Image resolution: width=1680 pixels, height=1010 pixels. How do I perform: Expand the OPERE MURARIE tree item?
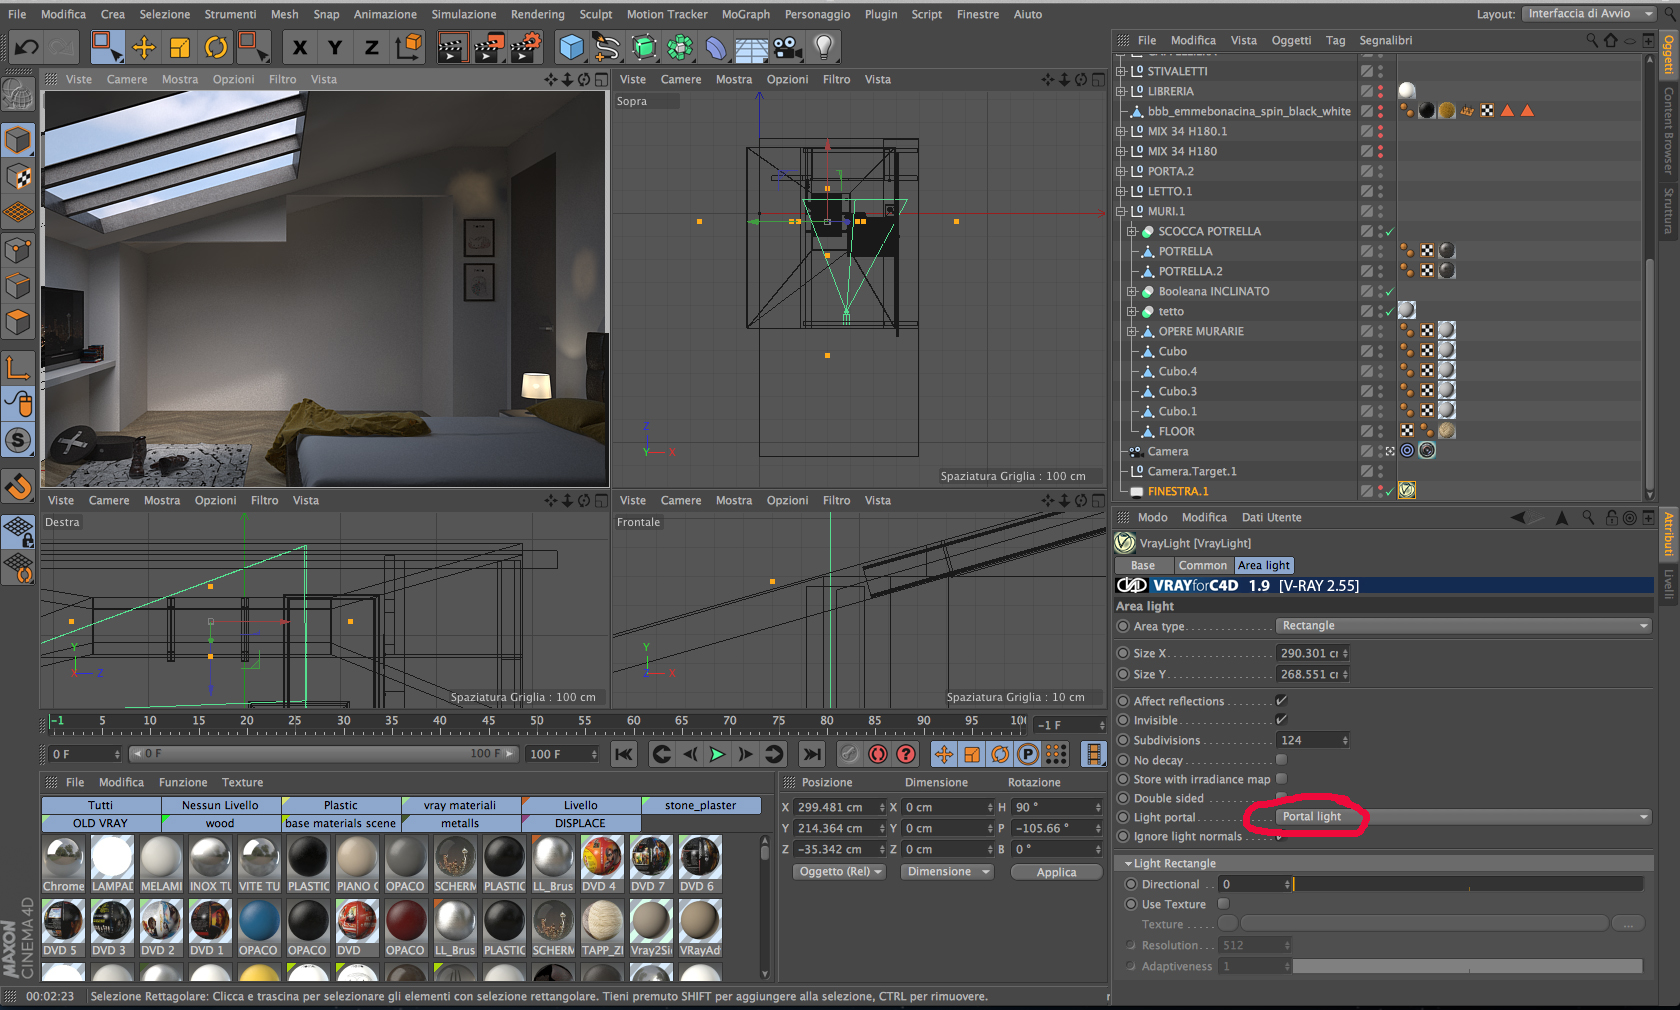(1132, 331)
